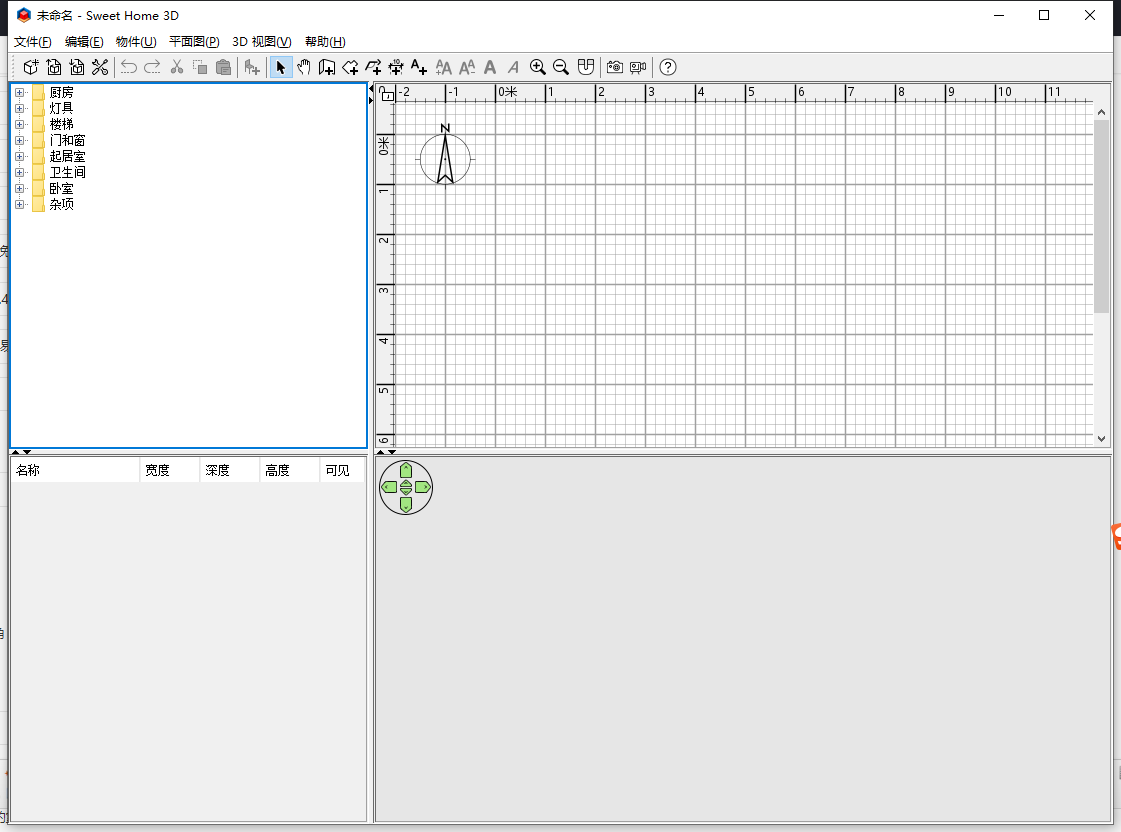Viewport: 1121px width, 832px height.
Task: Click the plan scrollbar down arrow
Action: click(1101, 439)
